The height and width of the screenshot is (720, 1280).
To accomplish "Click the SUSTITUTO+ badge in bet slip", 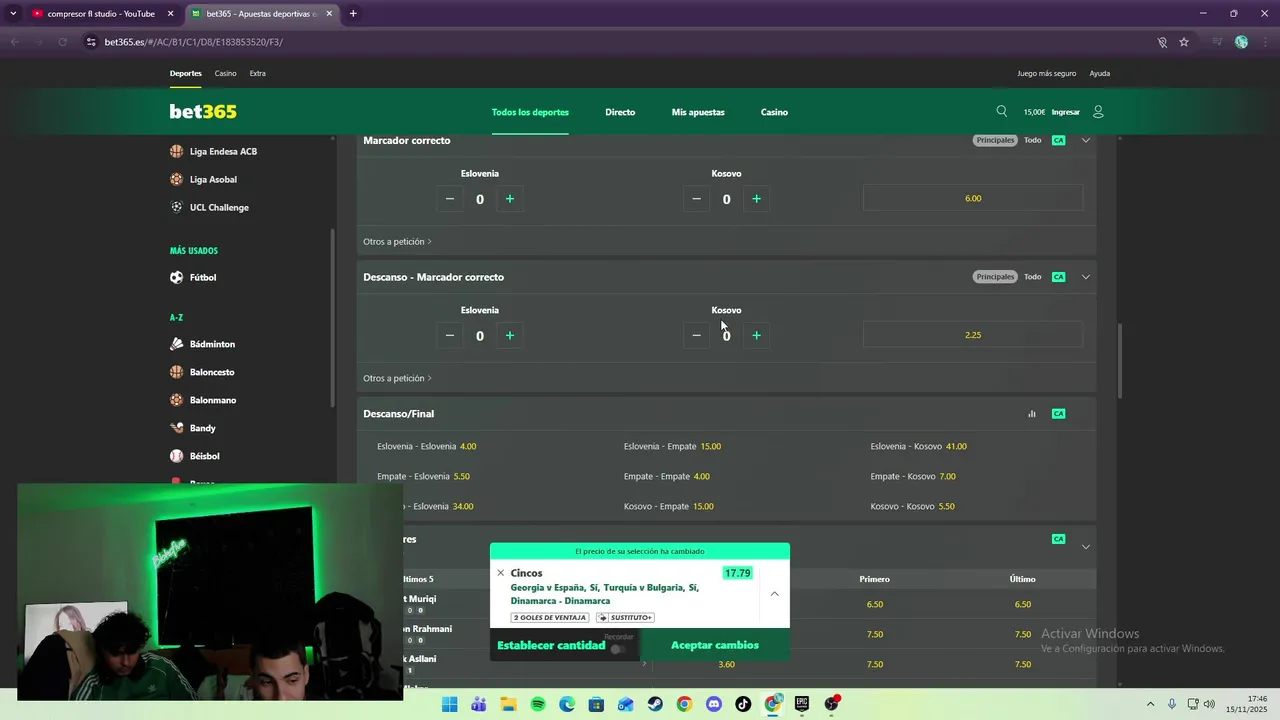I will tap(626, 618).
